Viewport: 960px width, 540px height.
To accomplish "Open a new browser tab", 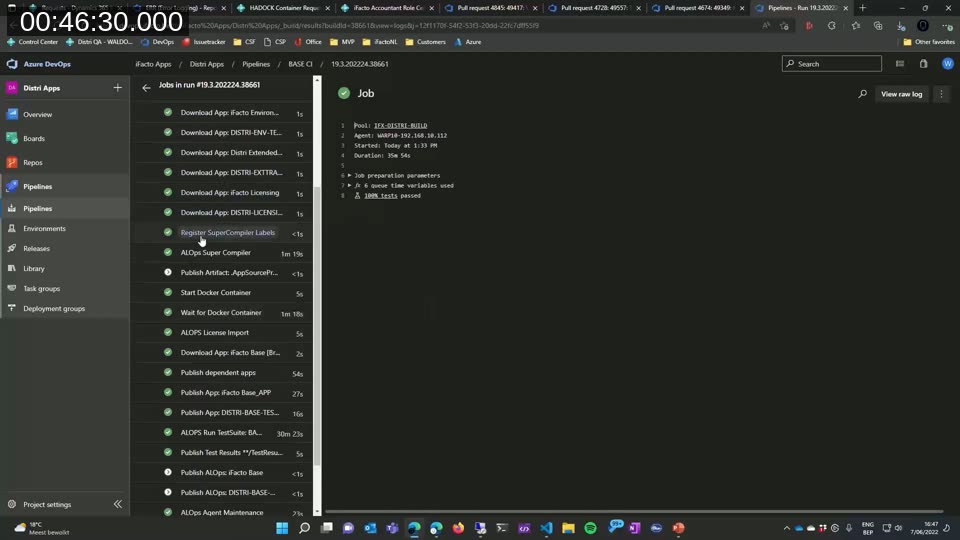I will point(863,8).
